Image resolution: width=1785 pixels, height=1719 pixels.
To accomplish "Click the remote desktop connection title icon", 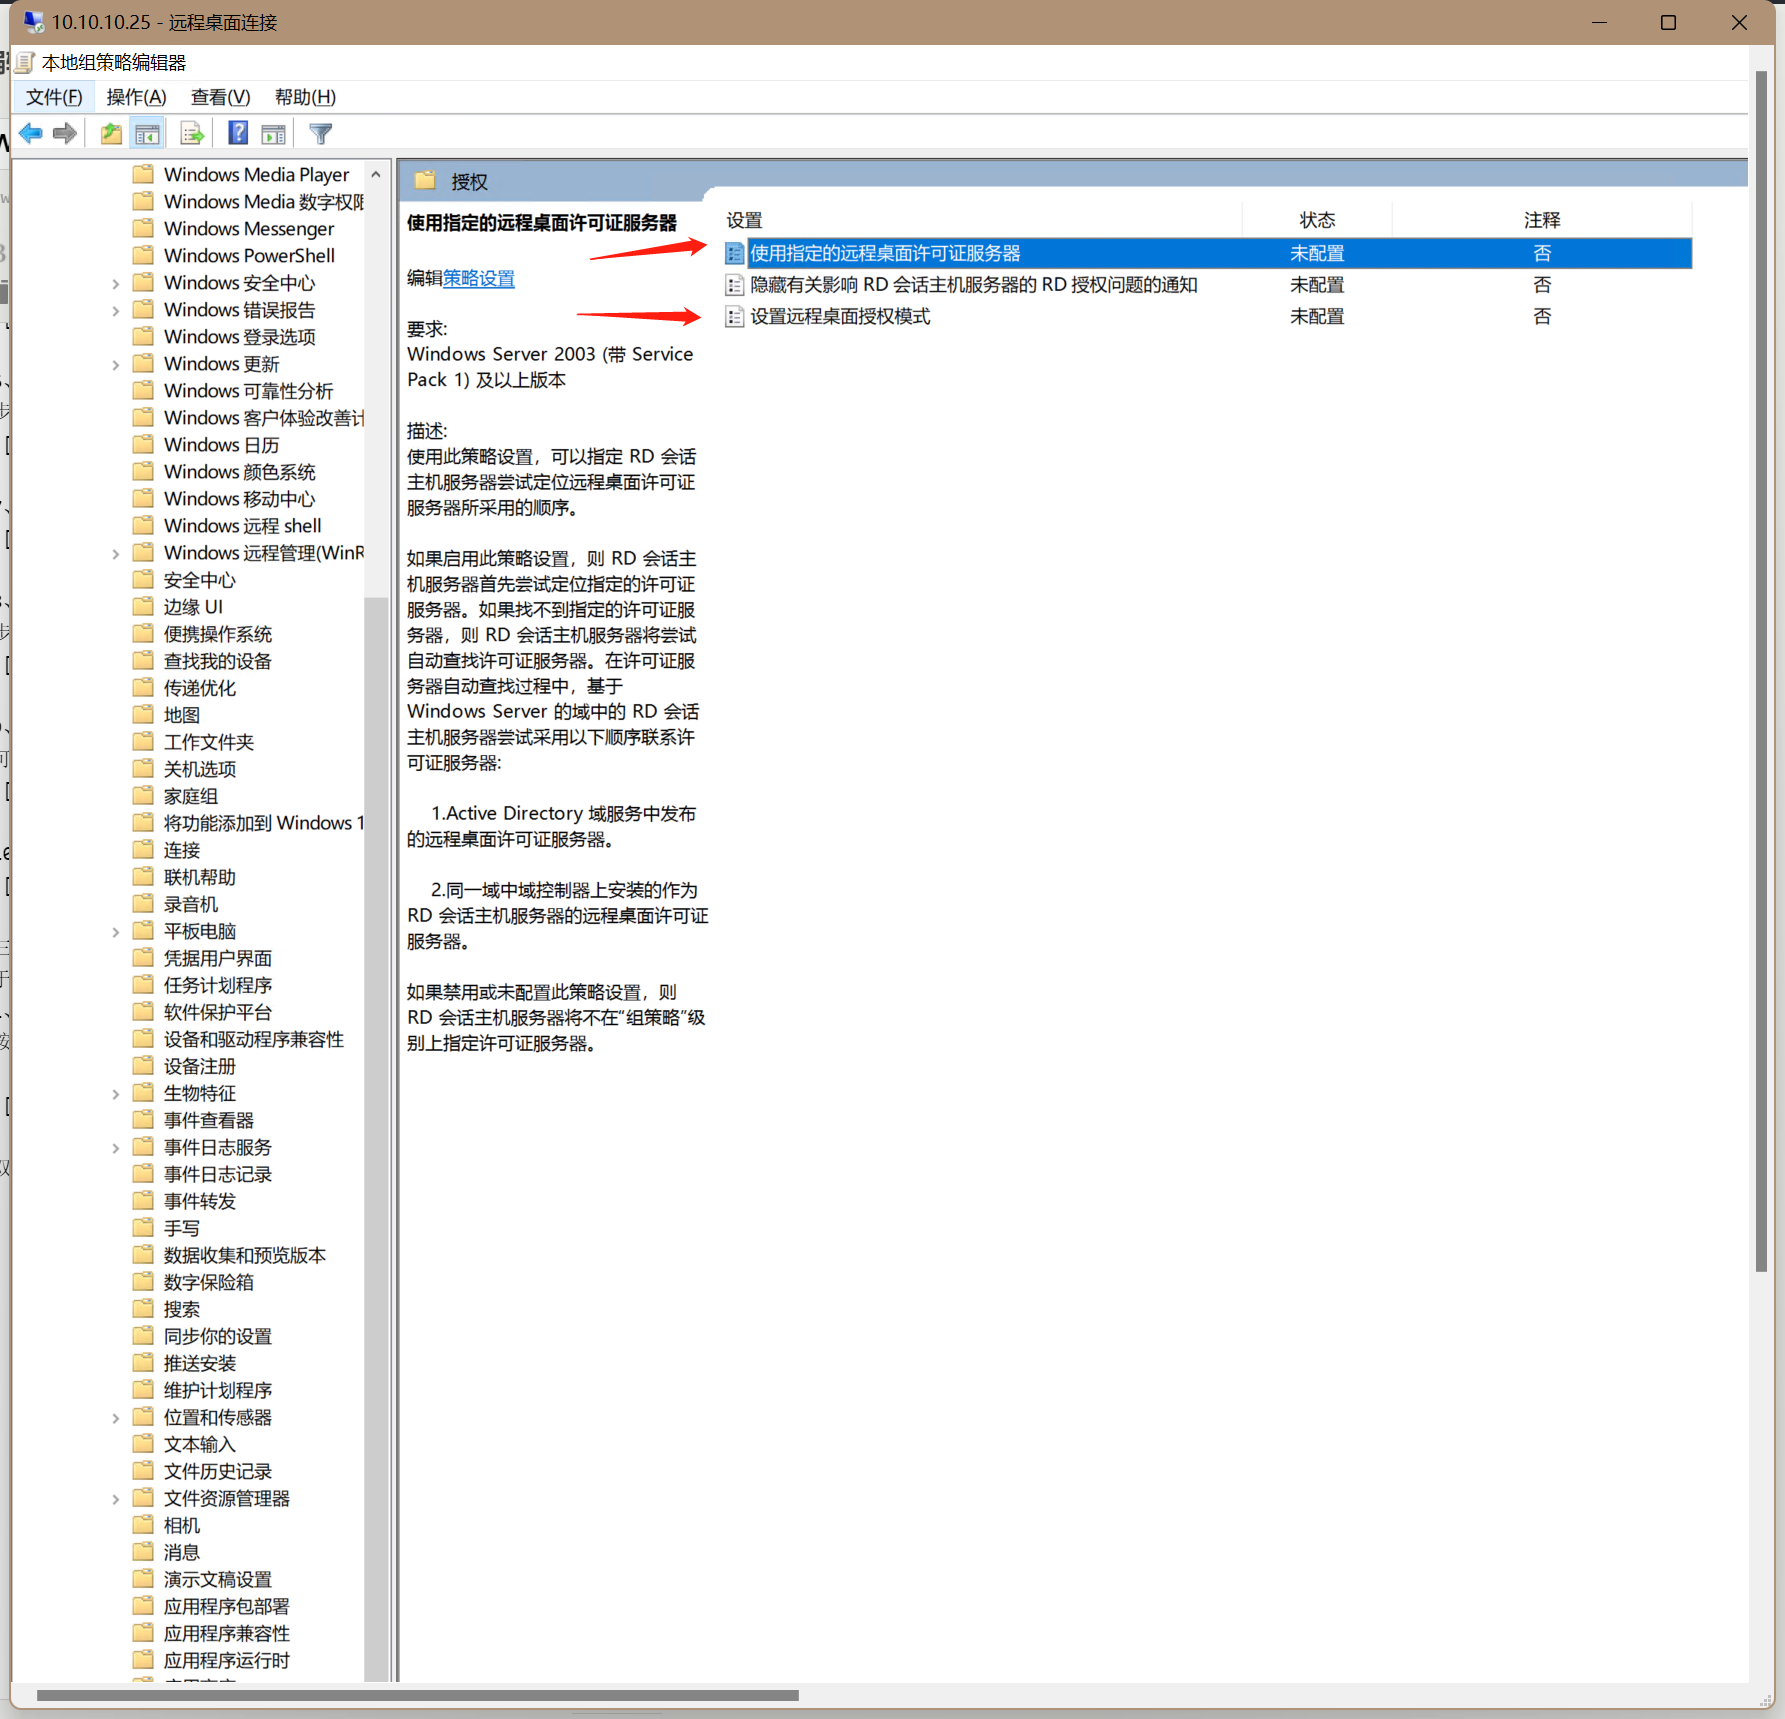I will 34,22.
